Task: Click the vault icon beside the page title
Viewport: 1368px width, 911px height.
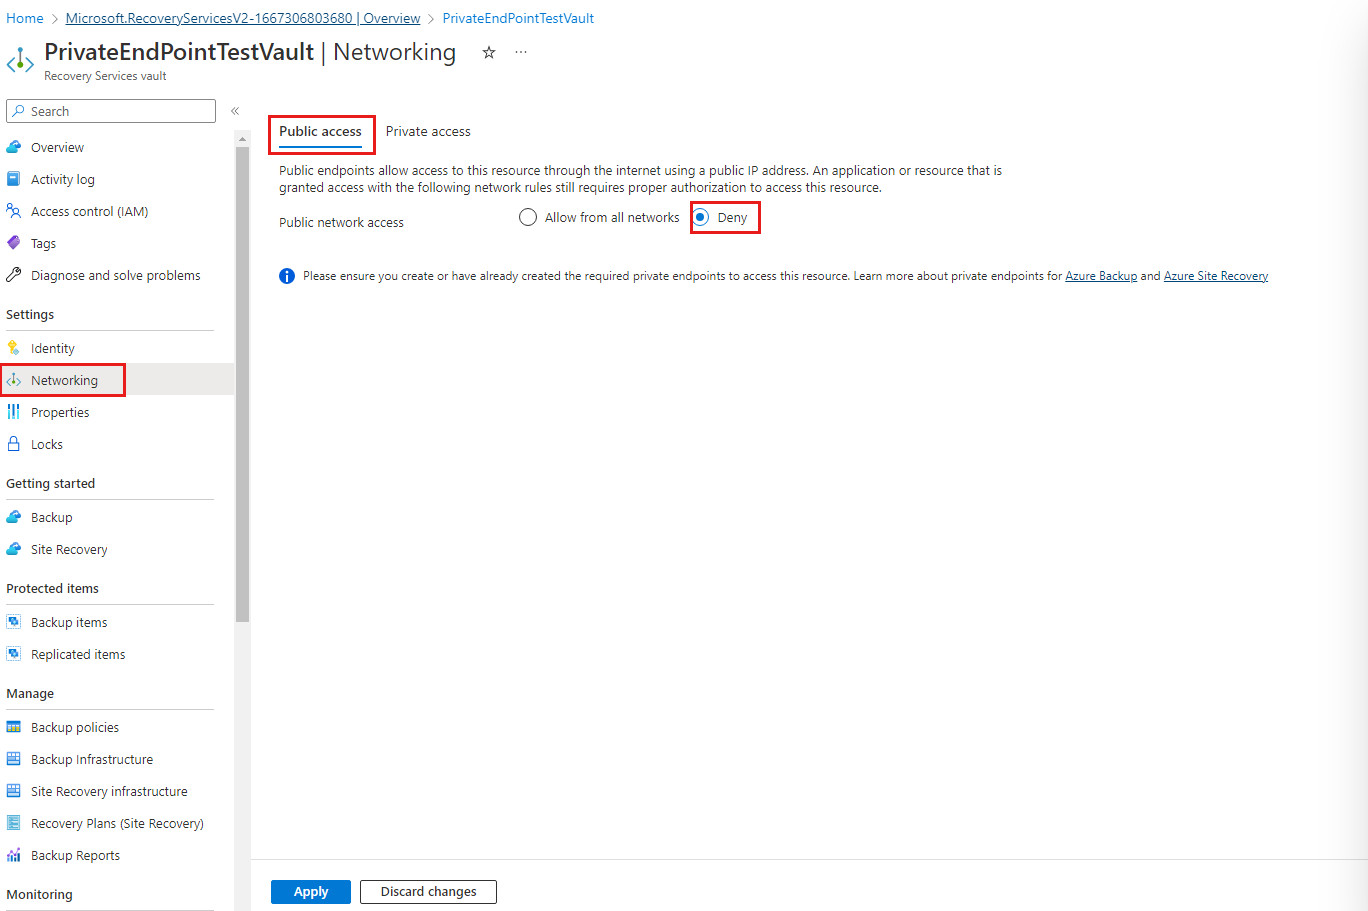Action: (20, 61)
